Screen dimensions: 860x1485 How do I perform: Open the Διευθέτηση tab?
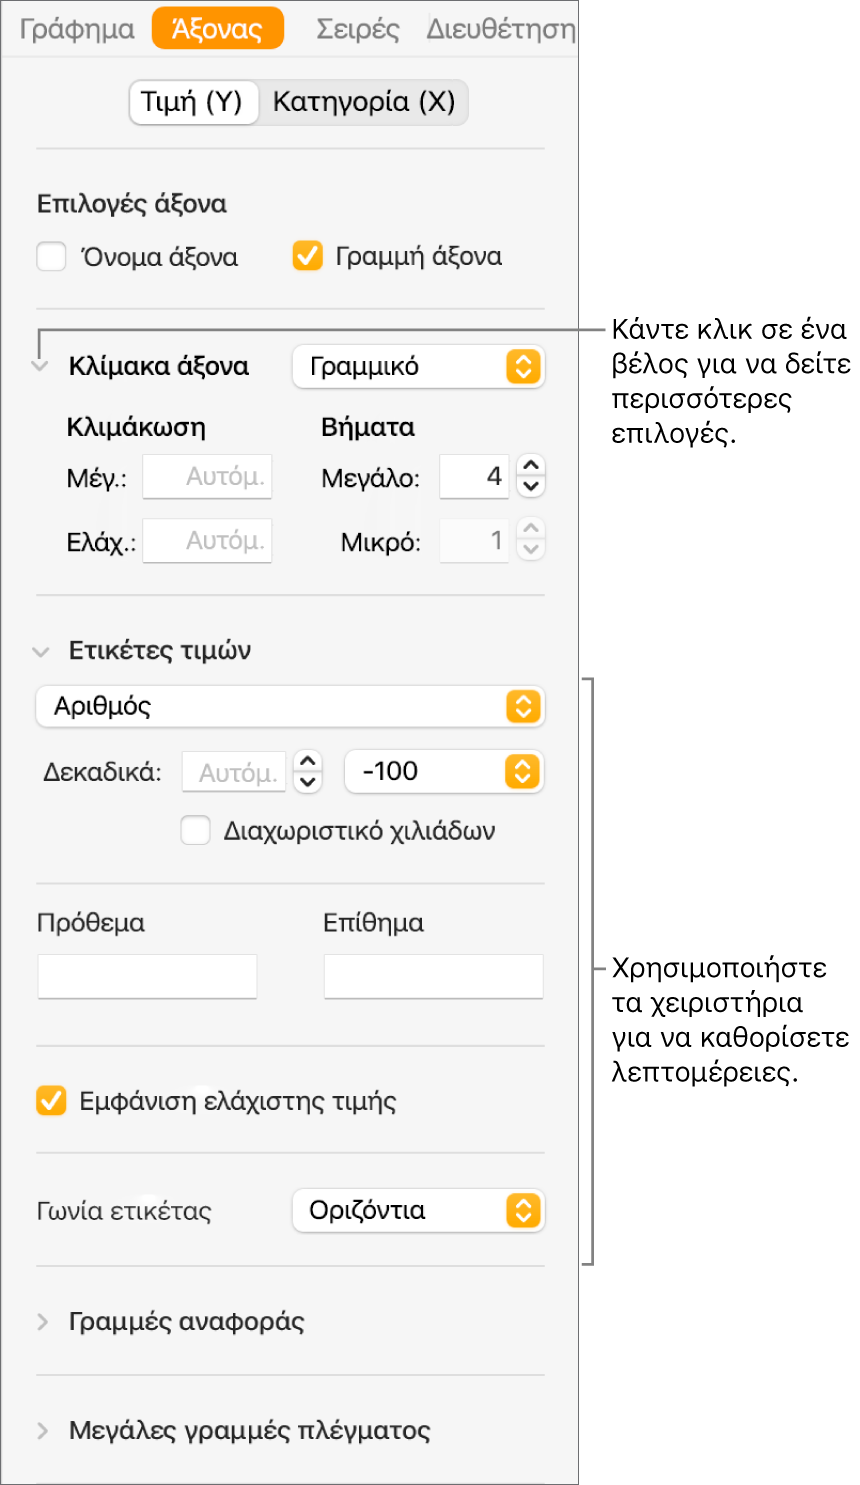(x=501, y=29)
